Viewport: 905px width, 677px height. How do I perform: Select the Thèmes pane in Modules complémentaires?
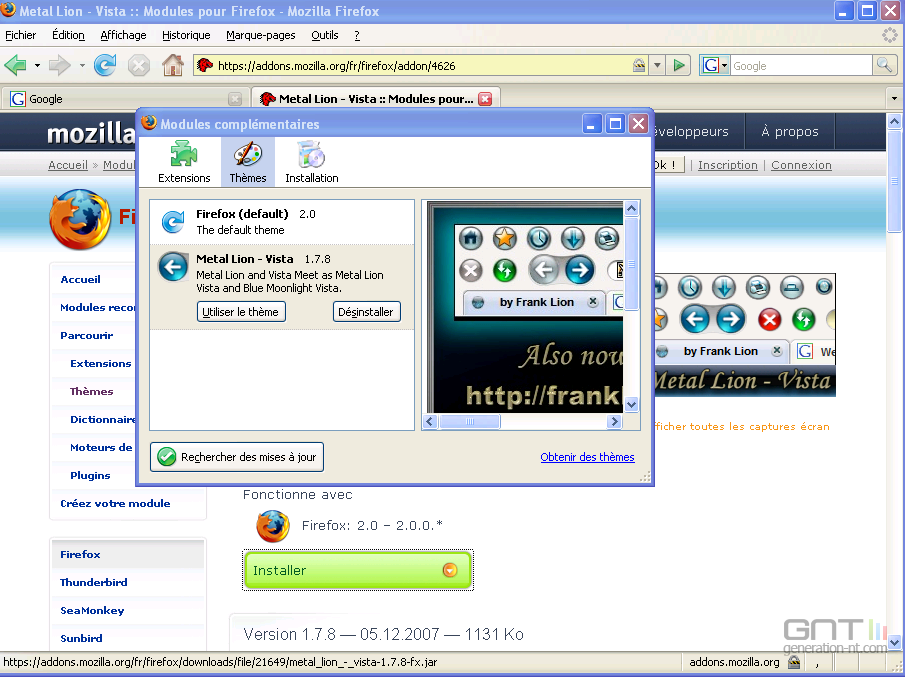click(x=248, y=162)
